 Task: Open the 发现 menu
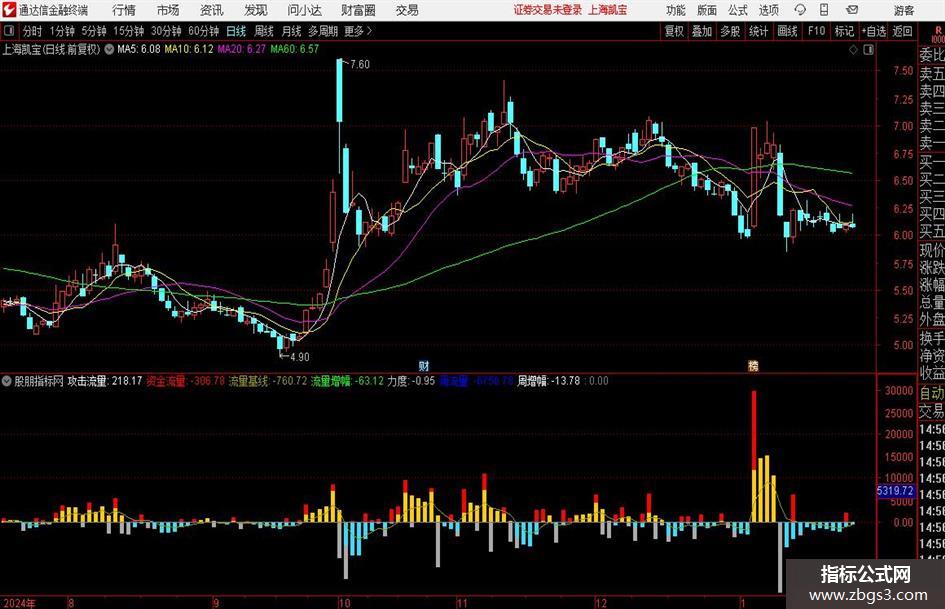[x=256, y=10]
